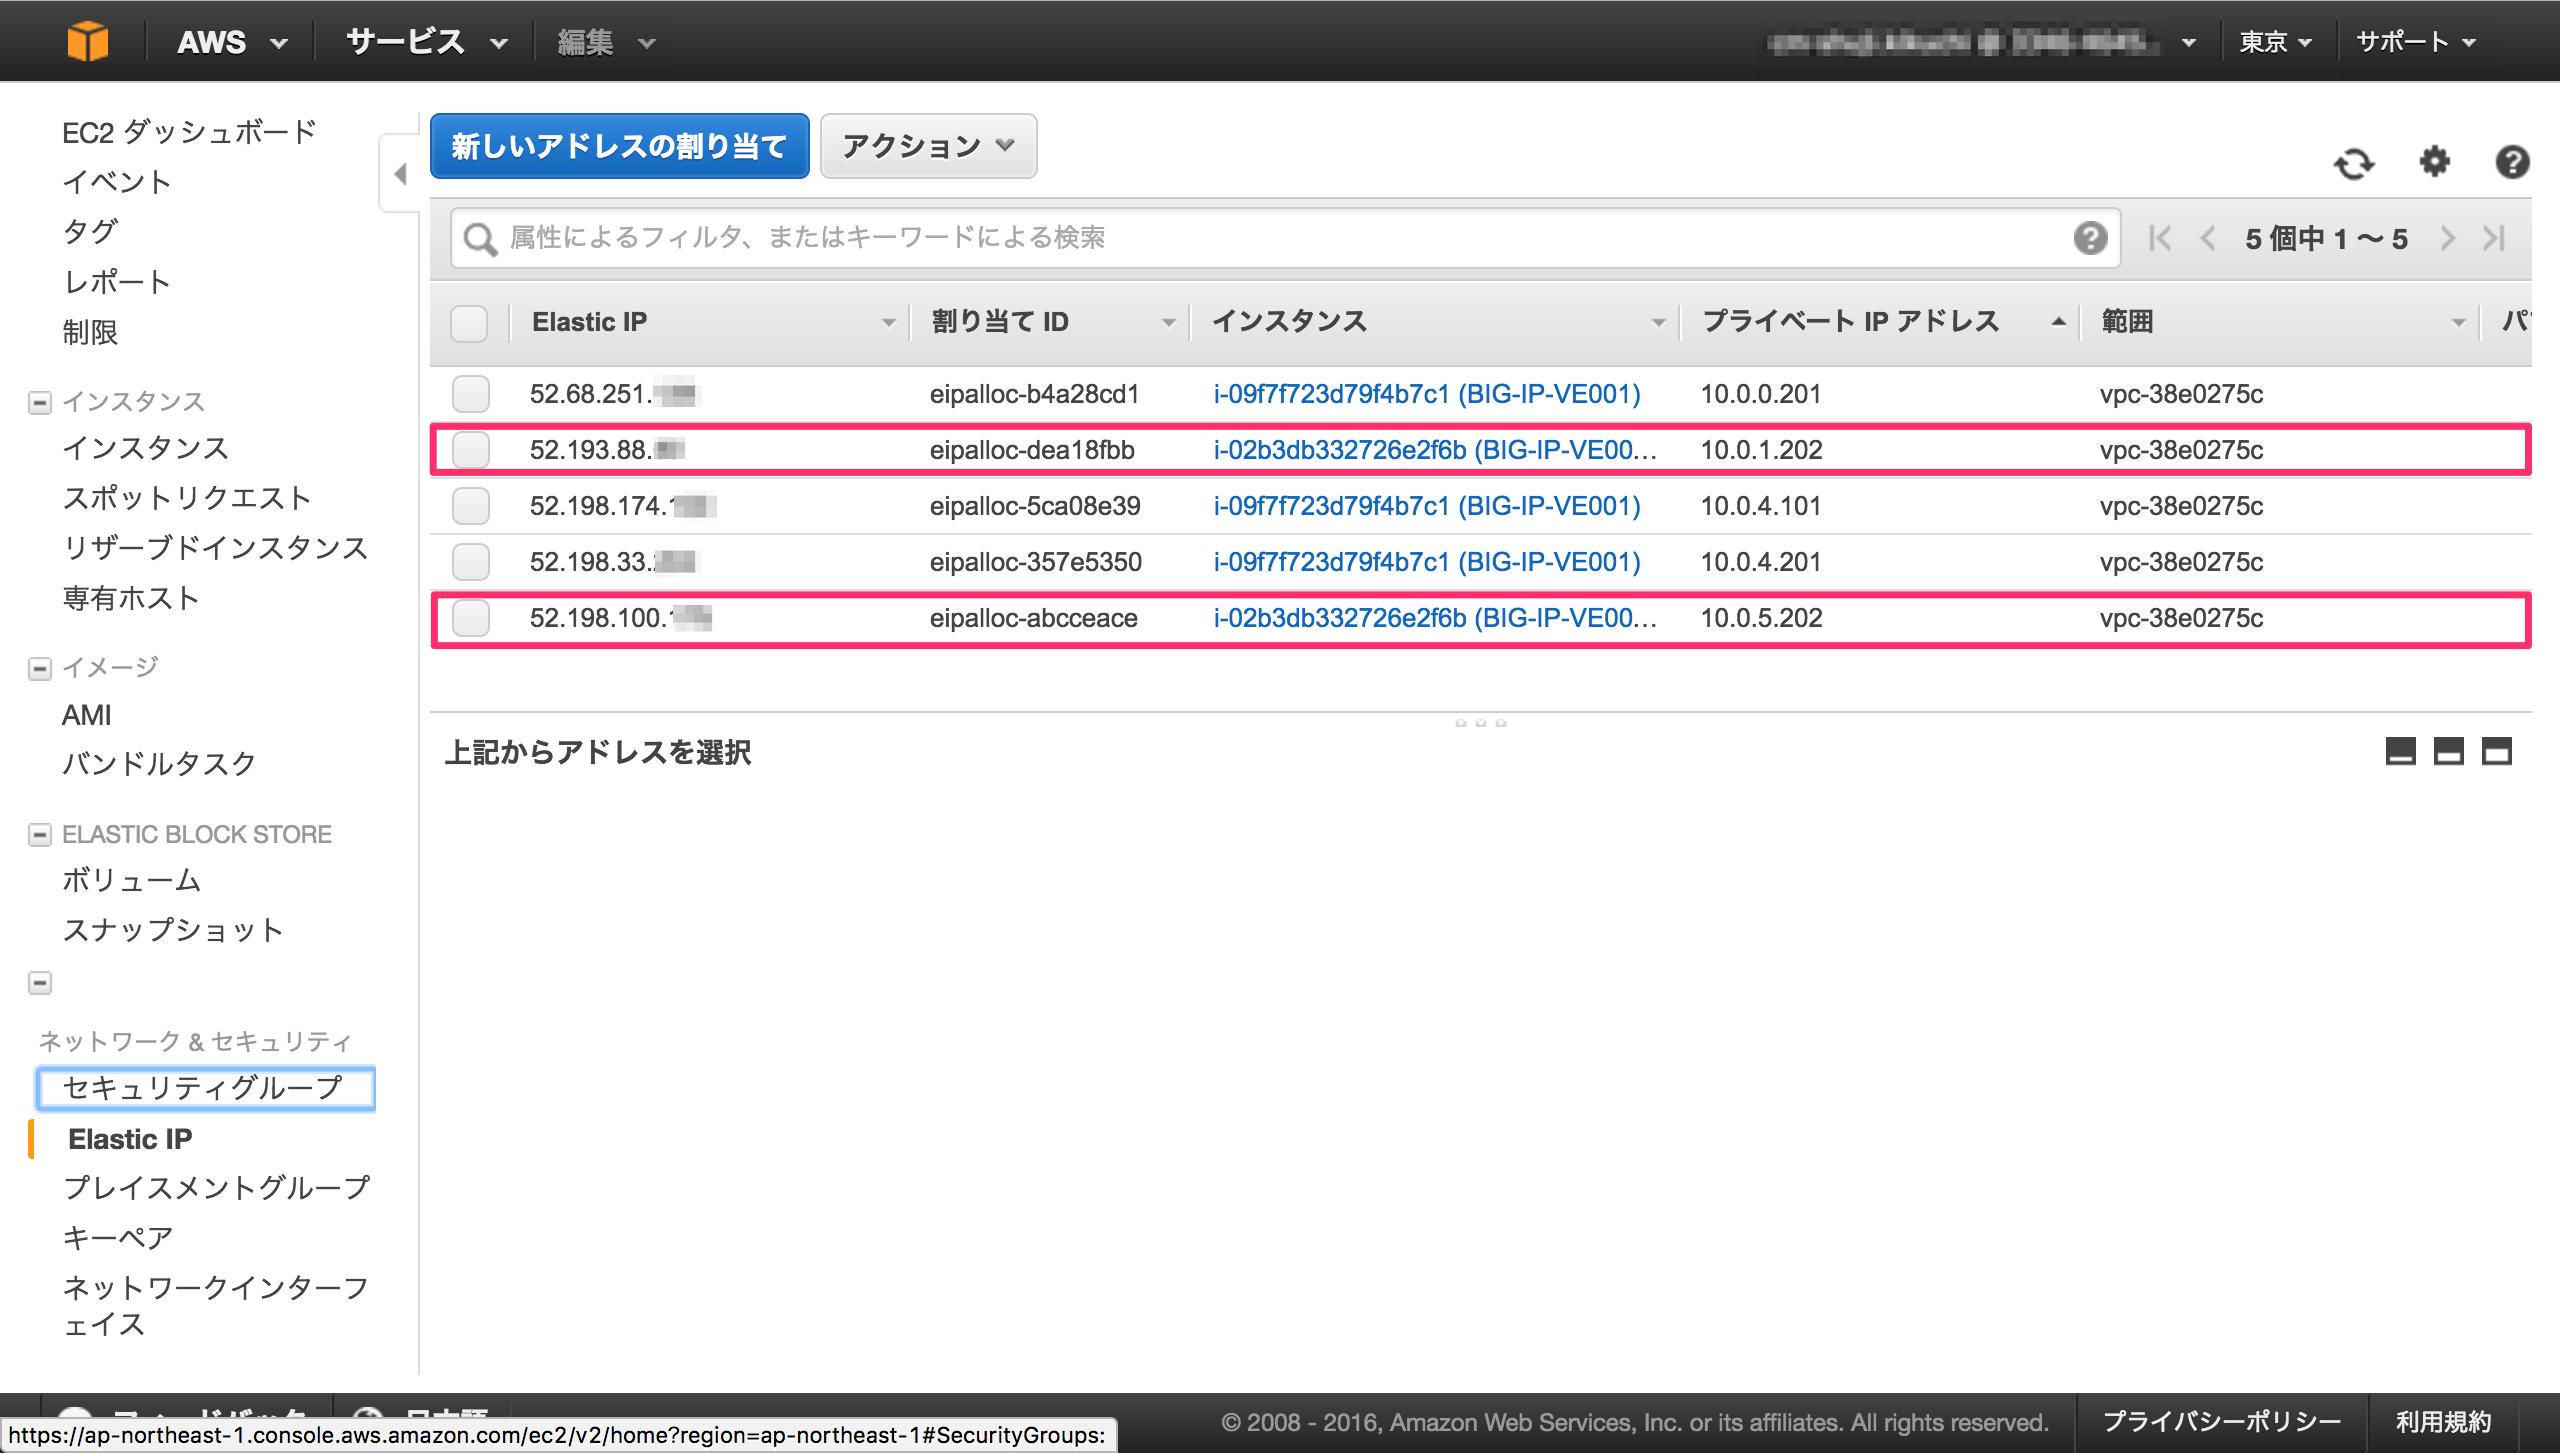Open ネットワークインターフェイス in sidebar

point(215,1306)
